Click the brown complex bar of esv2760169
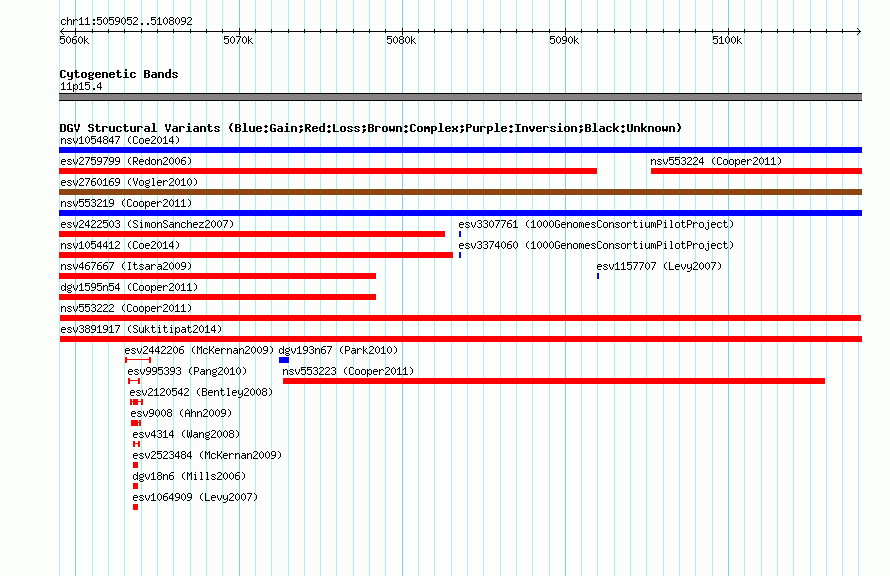Viewport: 890px width, 576px height. click(460, 192)
